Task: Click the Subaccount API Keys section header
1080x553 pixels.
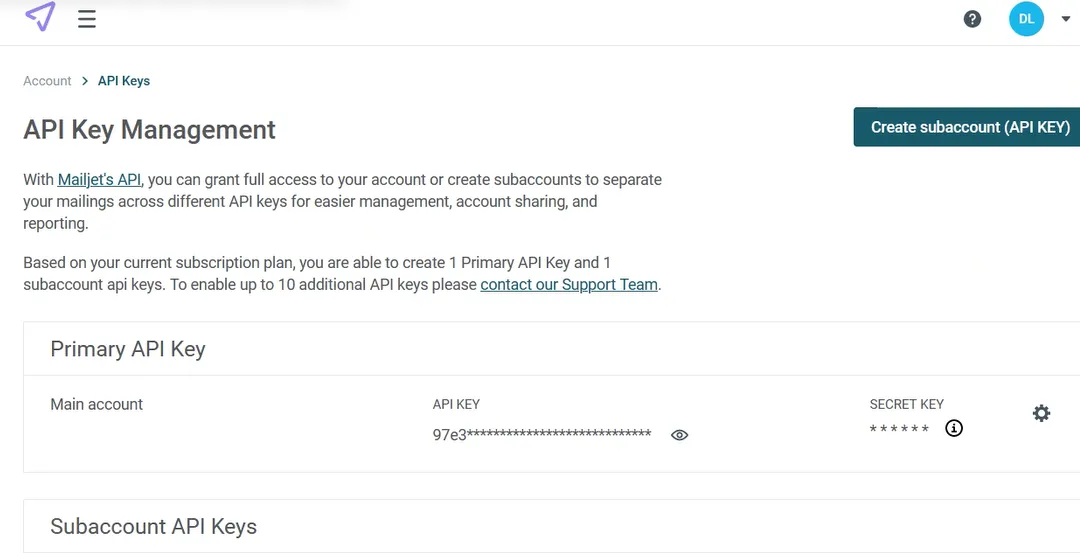Action: [x=154, y=526]
